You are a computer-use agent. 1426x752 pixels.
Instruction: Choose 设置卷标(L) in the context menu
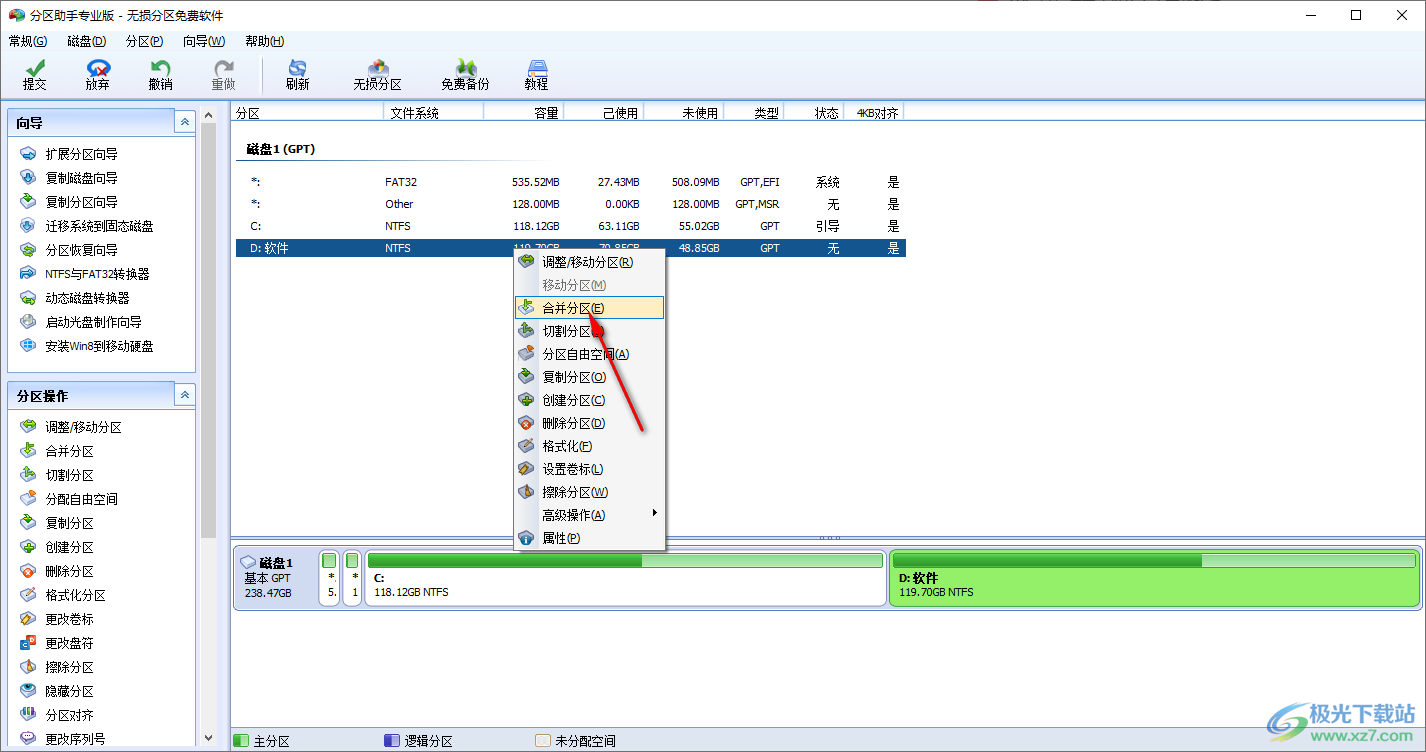click(x=589, y=469)
